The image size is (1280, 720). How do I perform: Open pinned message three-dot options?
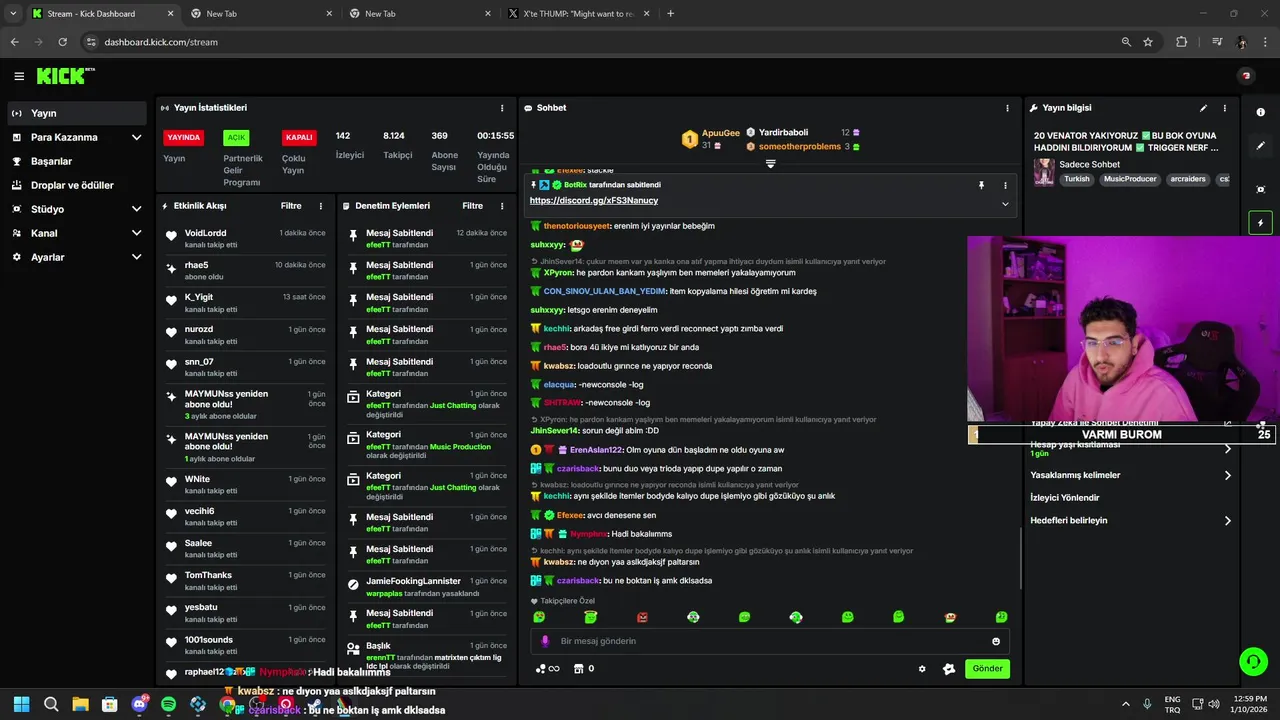[x=1005, y=185]
